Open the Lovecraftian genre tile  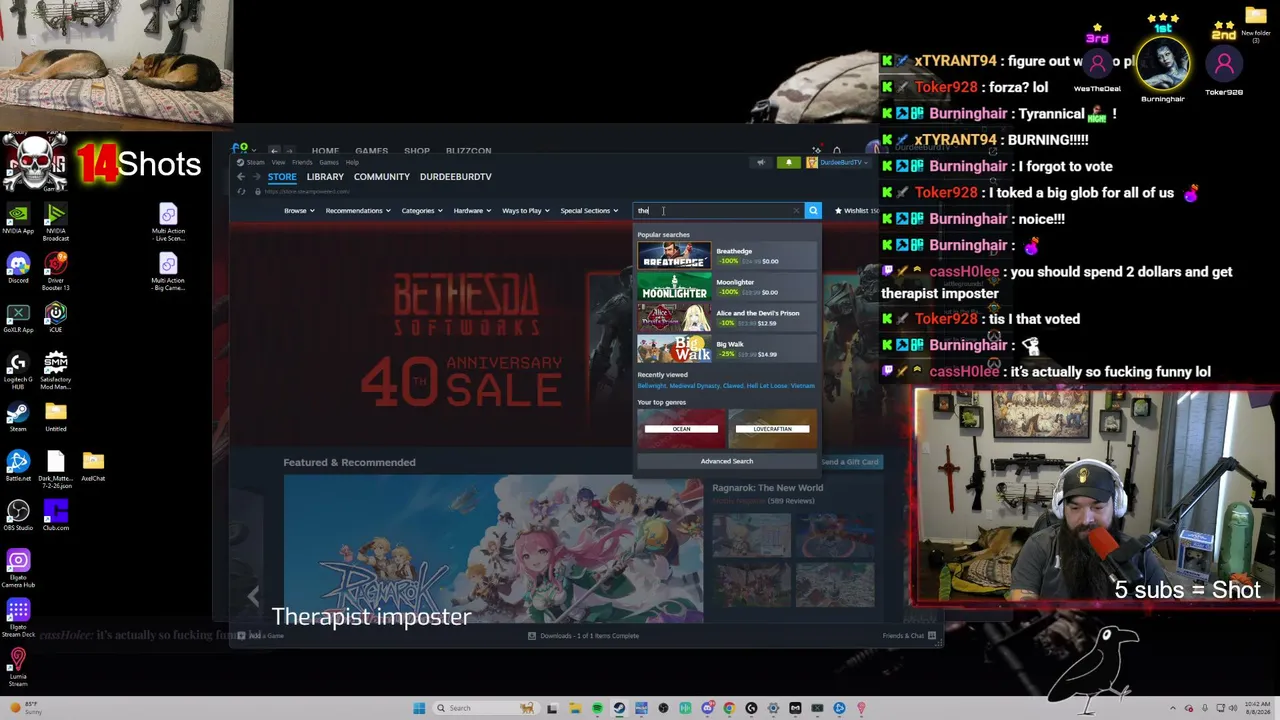click(772, 428)
